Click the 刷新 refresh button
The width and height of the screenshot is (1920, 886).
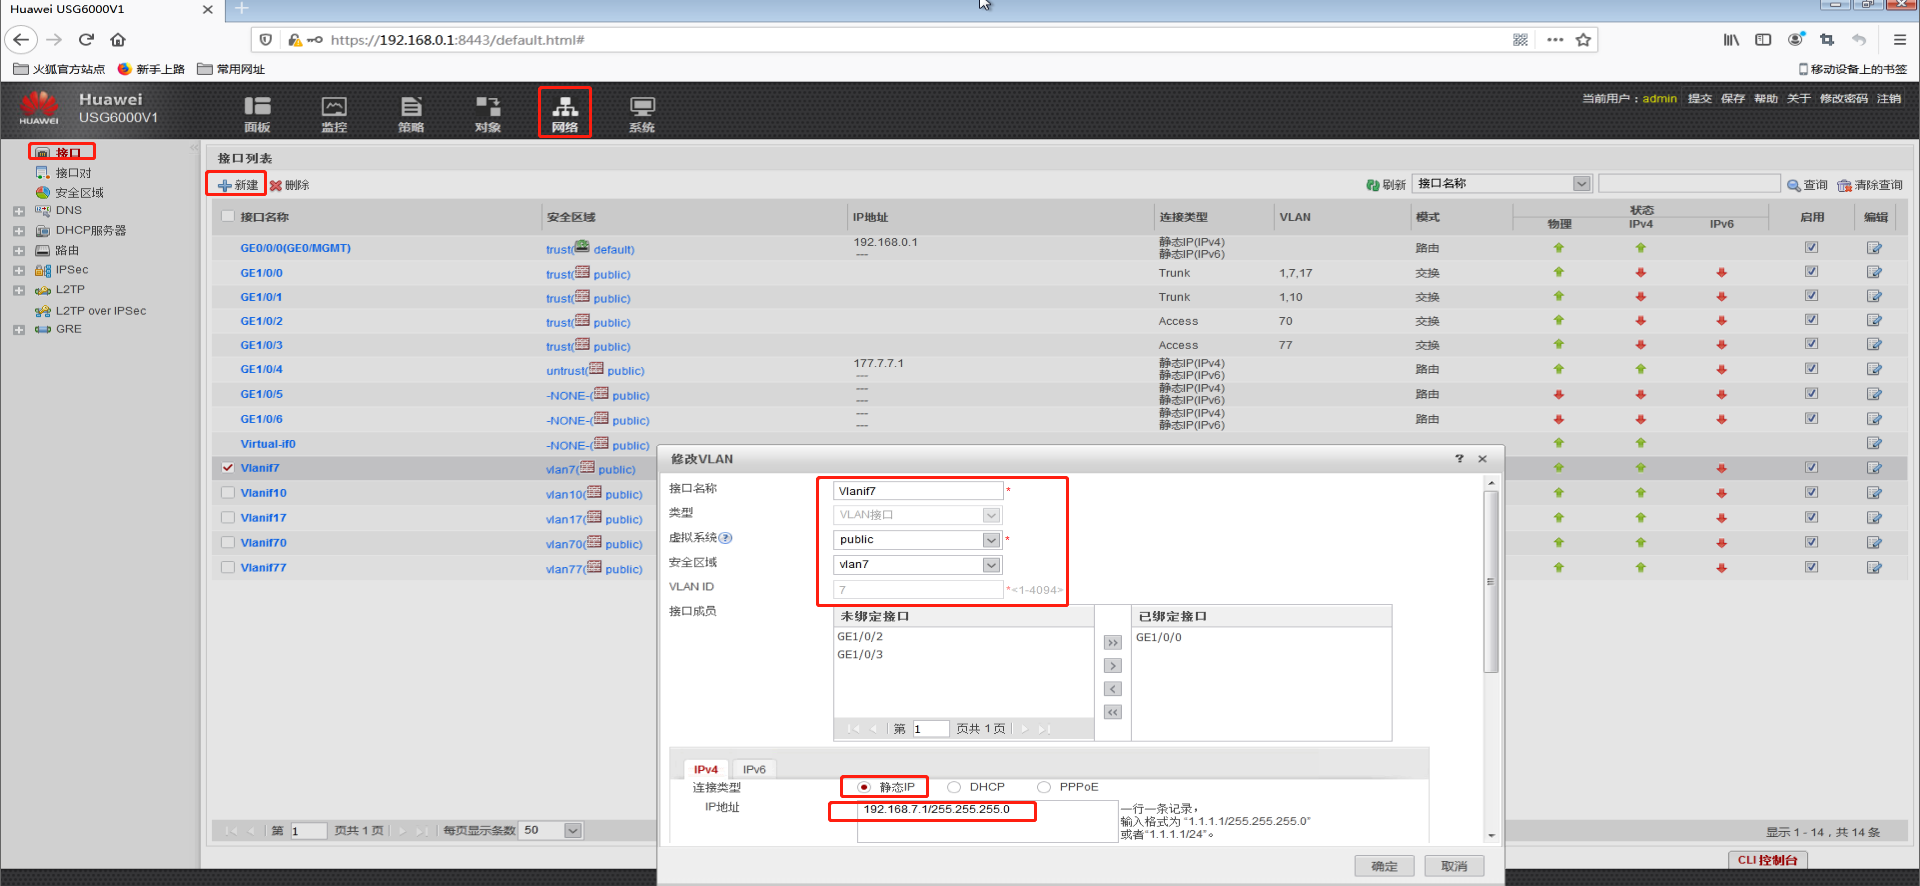[x=1386, y=185]
